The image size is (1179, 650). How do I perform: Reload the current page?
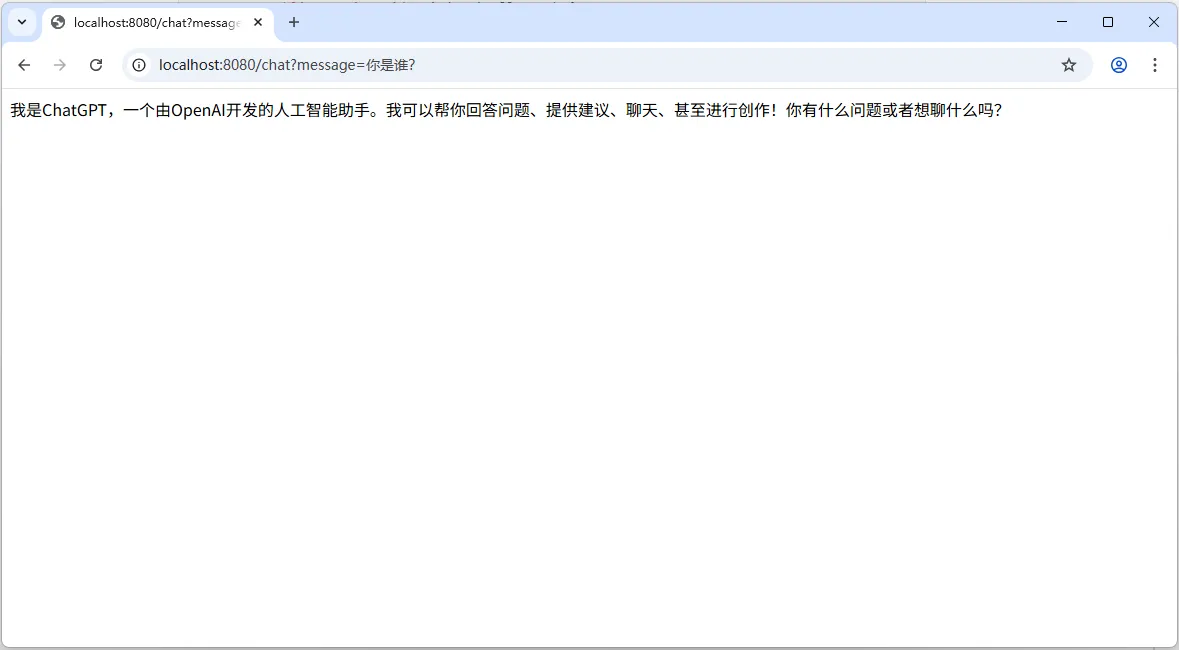pos(96,64)
